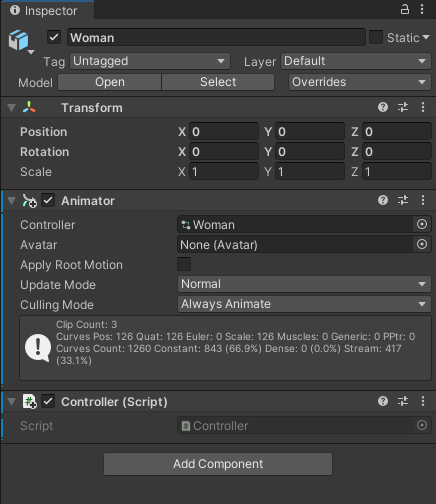This screenshot has width=436, height=504.
Task: Click the Rotation Y field
Action: click(x=310, y=151)
